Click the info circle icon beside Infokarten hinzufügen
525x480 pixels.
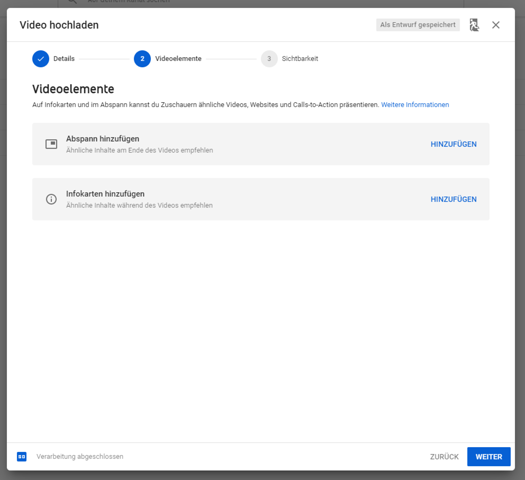click(x=51, y=199)
